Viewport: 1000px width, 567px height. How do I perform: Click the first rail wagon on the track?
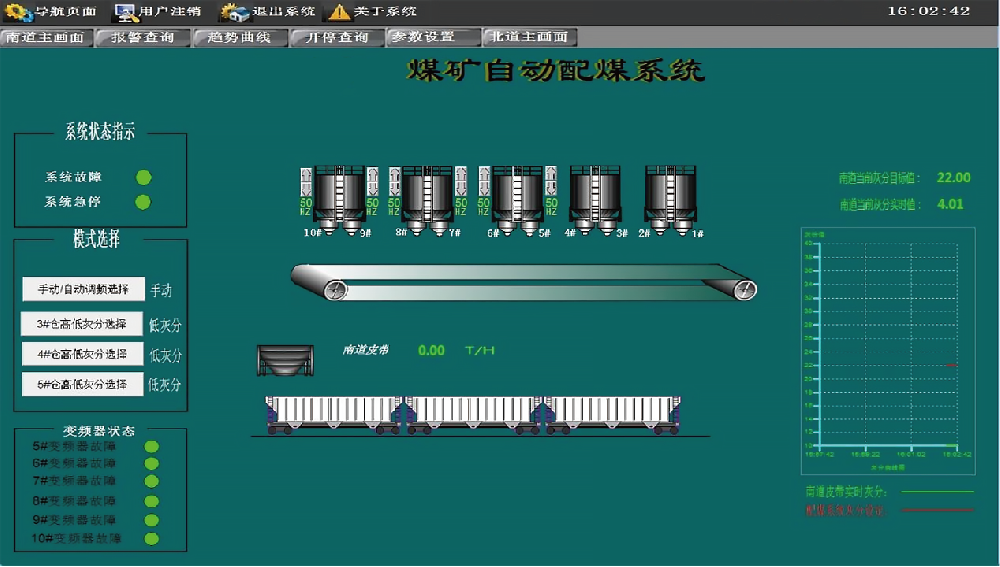click(x=333, y=413)
